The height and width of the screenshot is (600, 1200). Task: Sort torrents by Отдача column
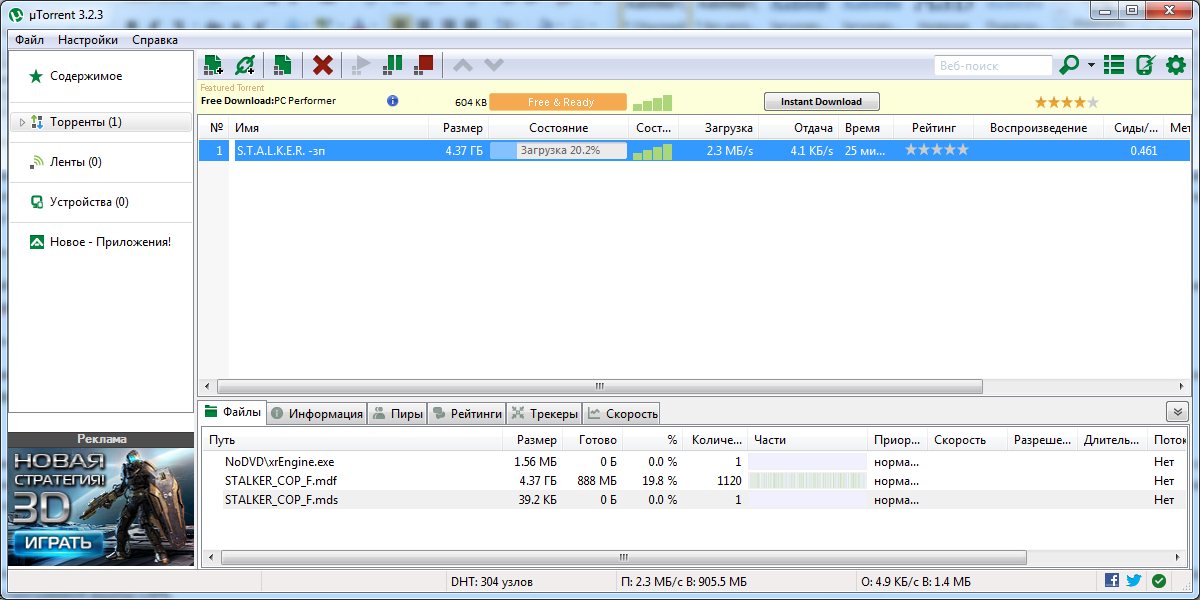pos(799,128)
